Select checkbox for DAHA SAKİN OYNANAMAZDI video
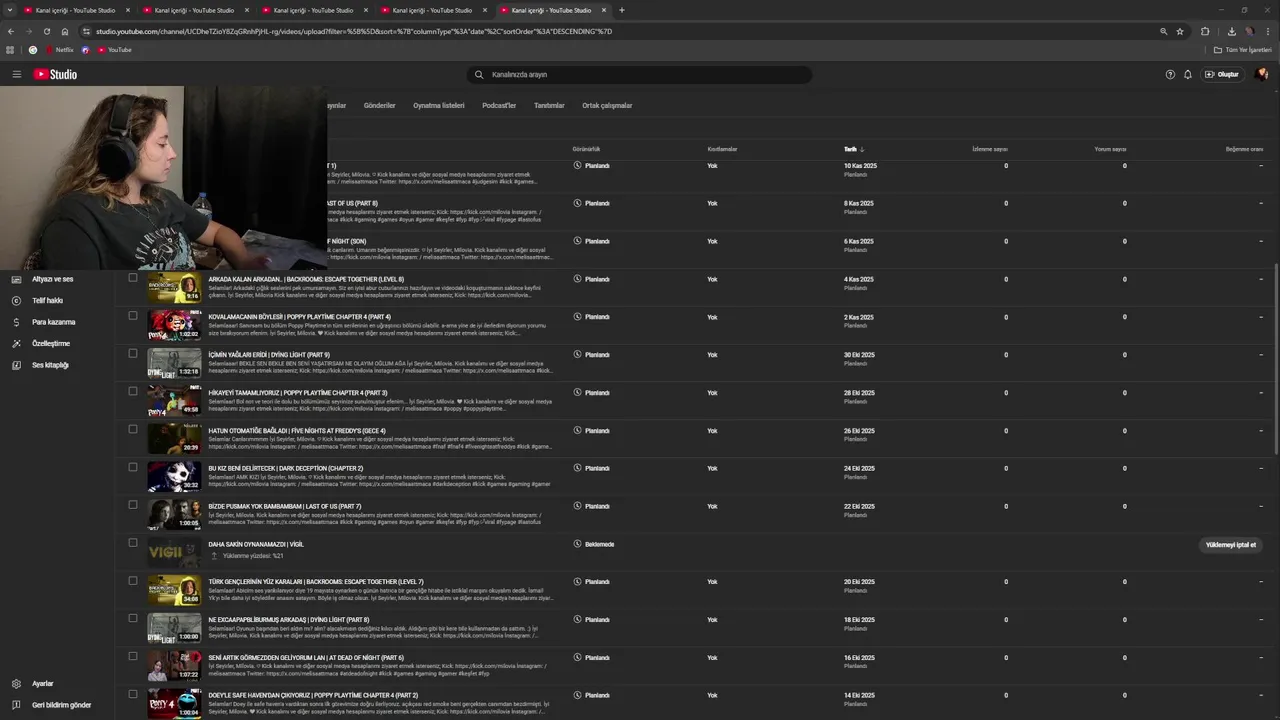 [132, 543]
